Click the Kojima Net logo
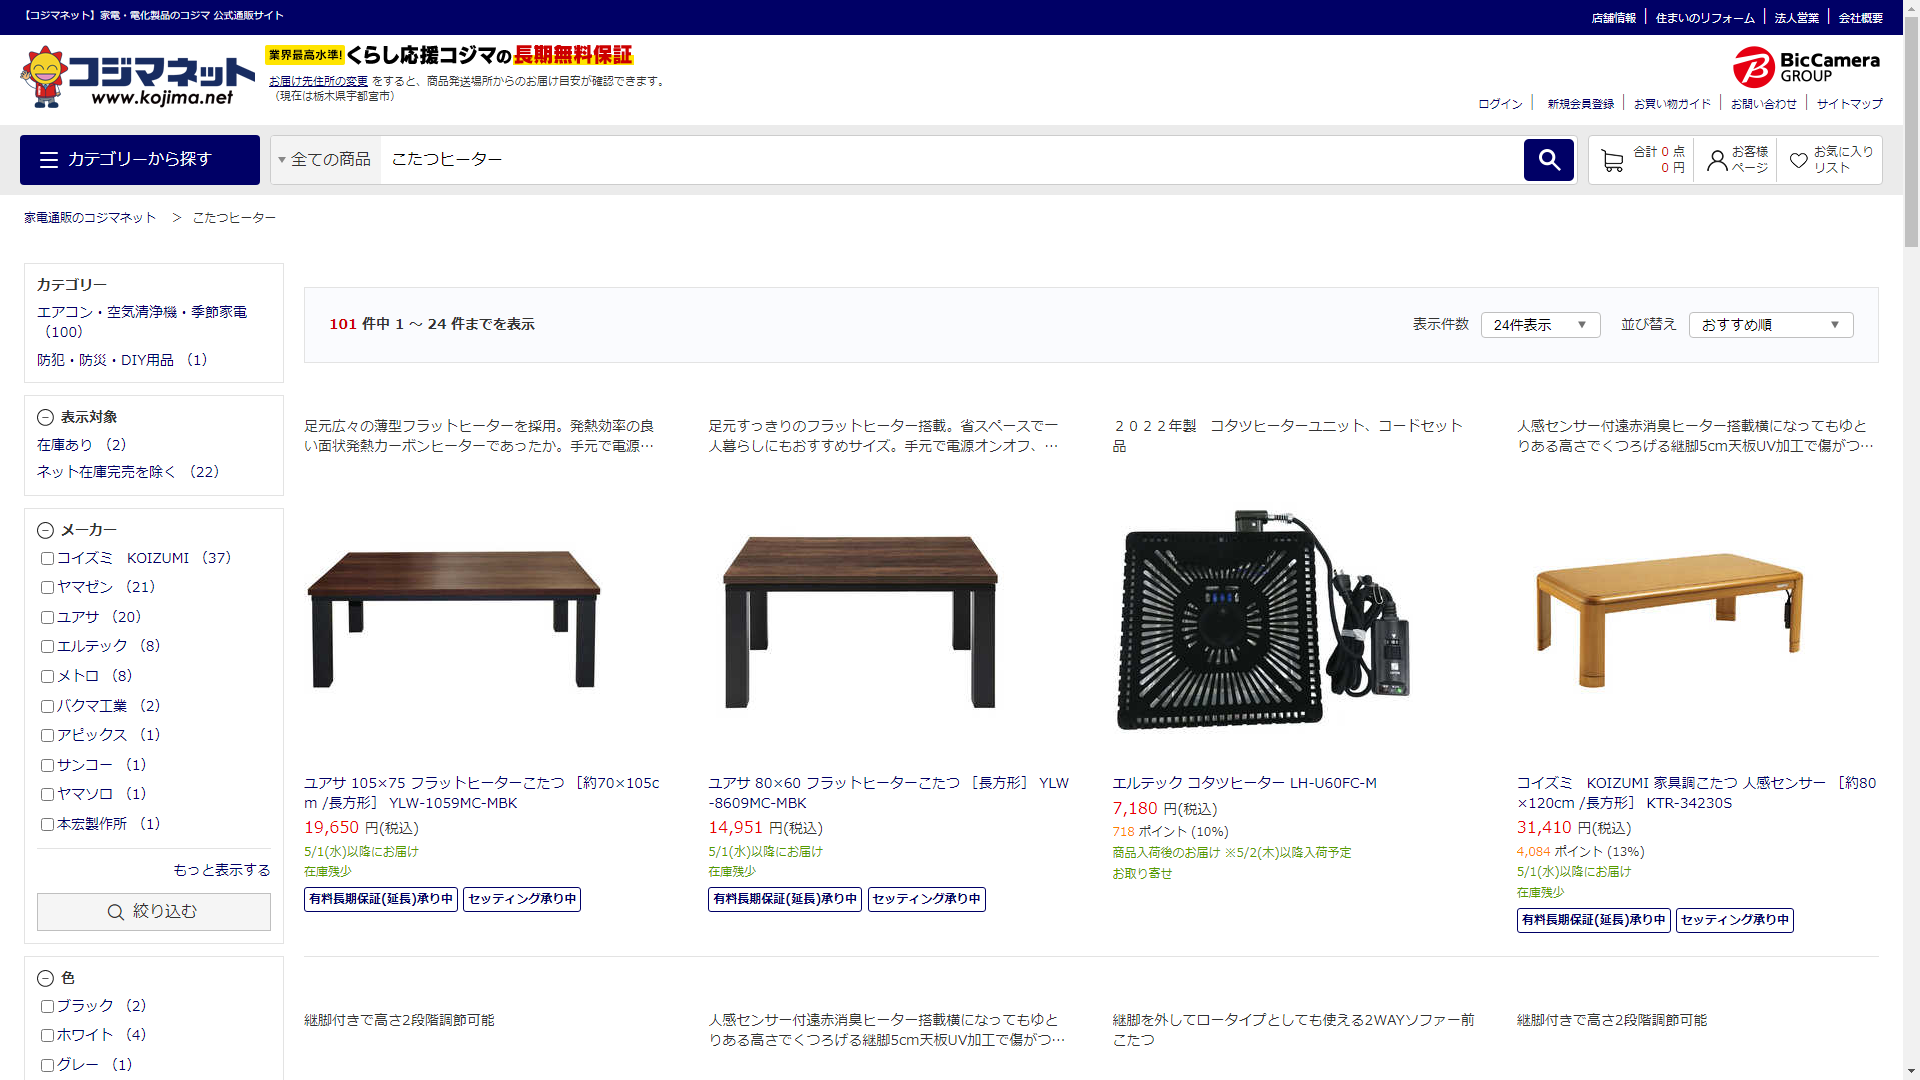Image resolution: width=1920 pixels, height=1080 pixels. coord(138,77)
